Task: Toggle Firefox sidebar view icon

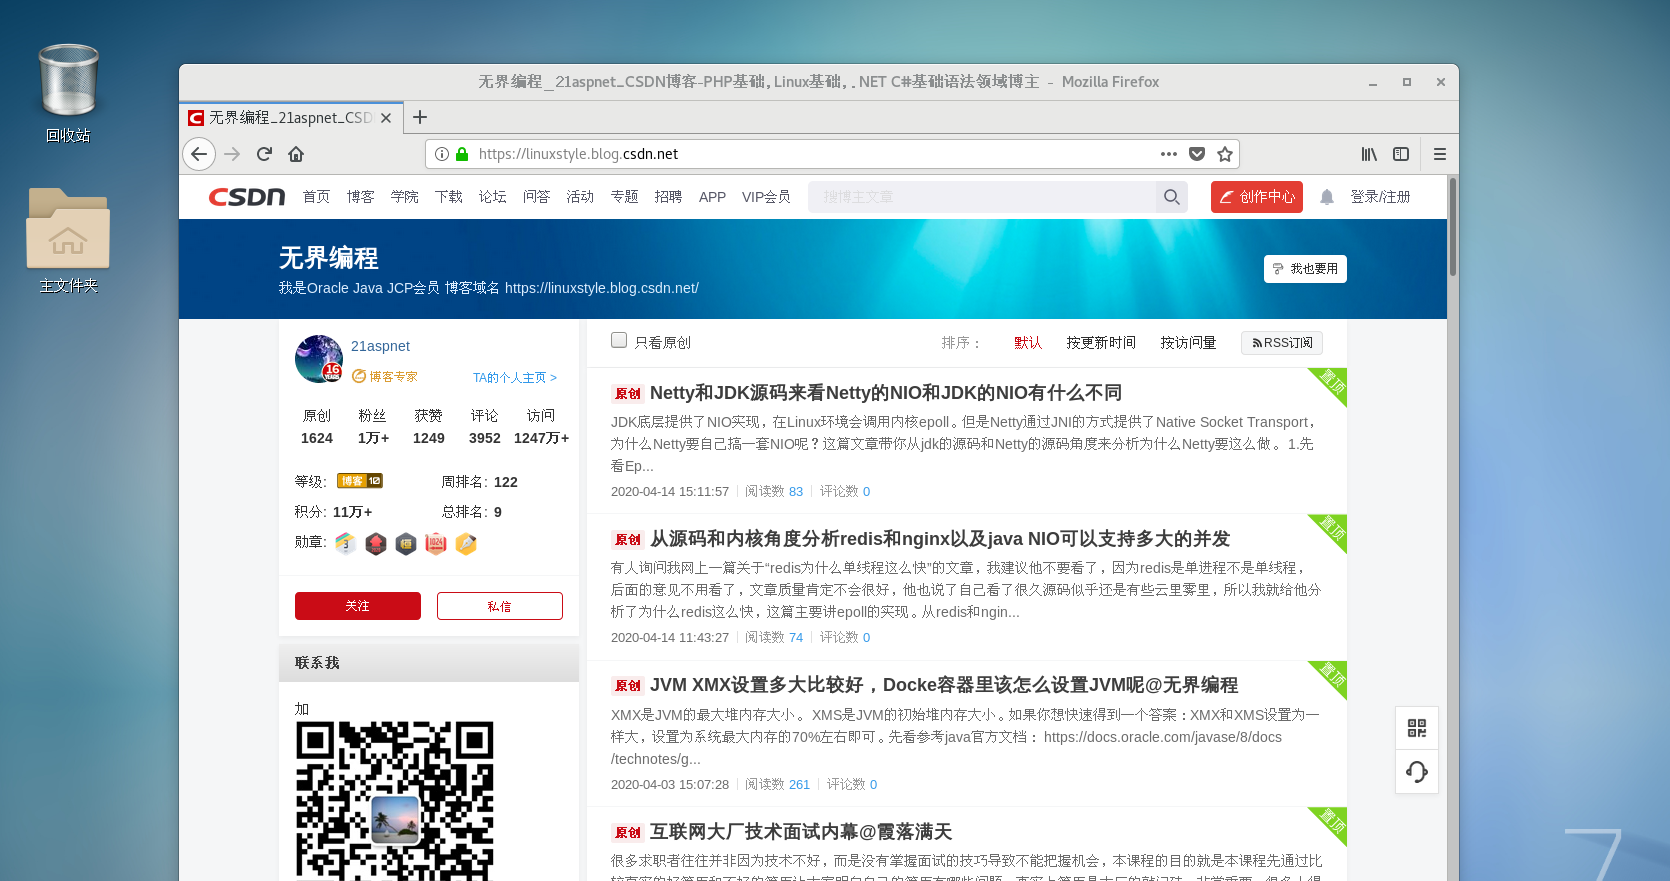Action: (x=1401, y=154)
